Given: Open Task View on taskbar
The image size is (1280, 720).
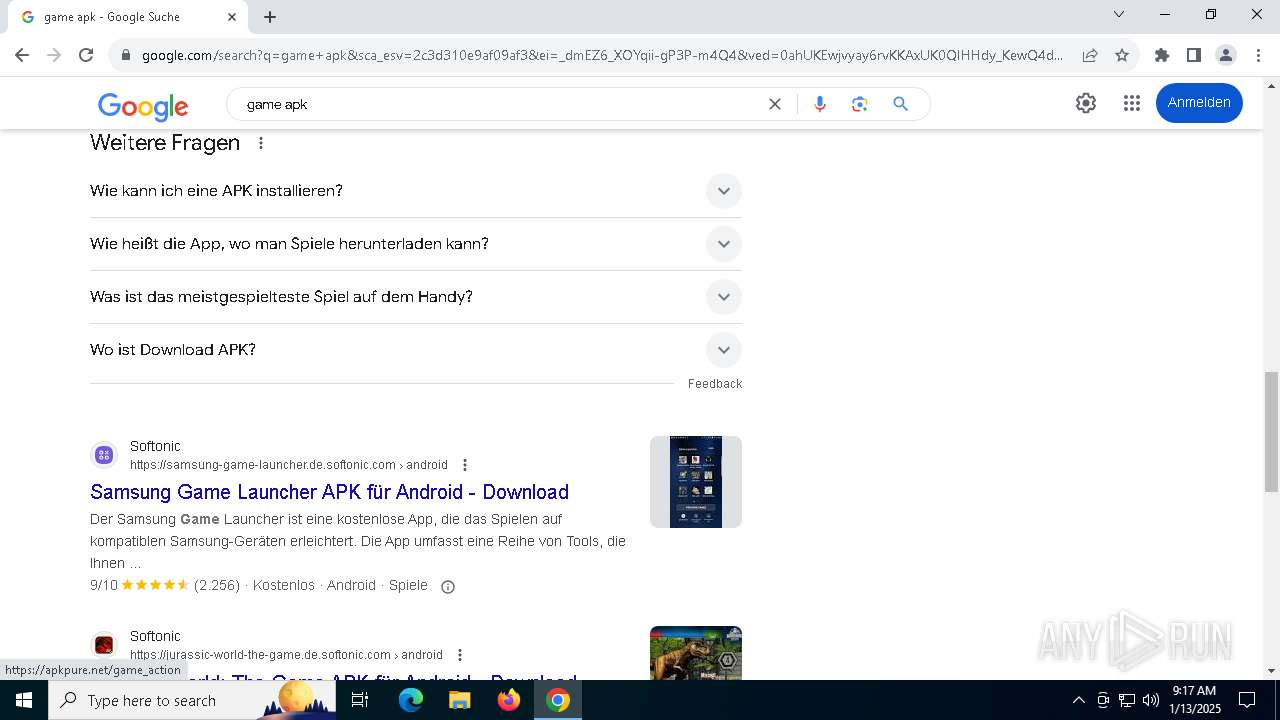Looking at the screenshot, I should point(360,700).
